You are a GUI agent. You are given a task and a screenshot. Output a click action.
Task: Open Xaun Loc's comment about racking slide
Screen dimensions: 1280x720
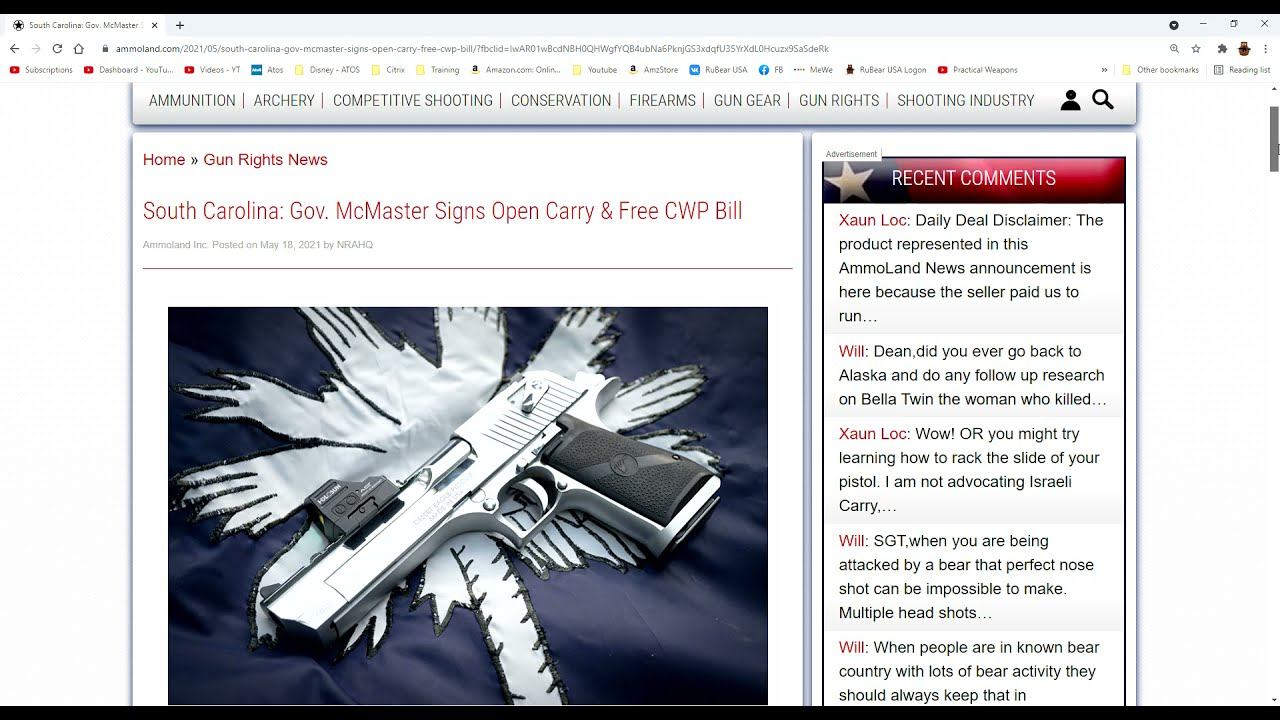point(972,470)
